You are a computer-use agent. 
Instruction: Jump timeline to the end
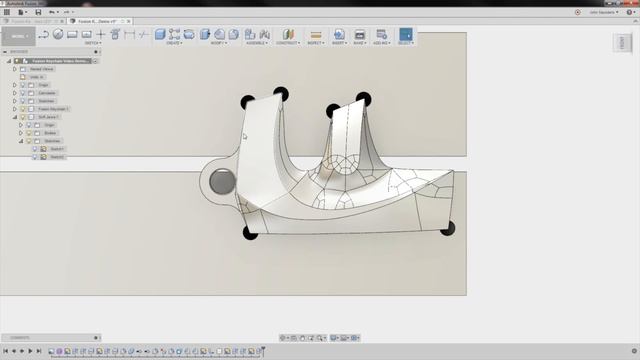39,351
